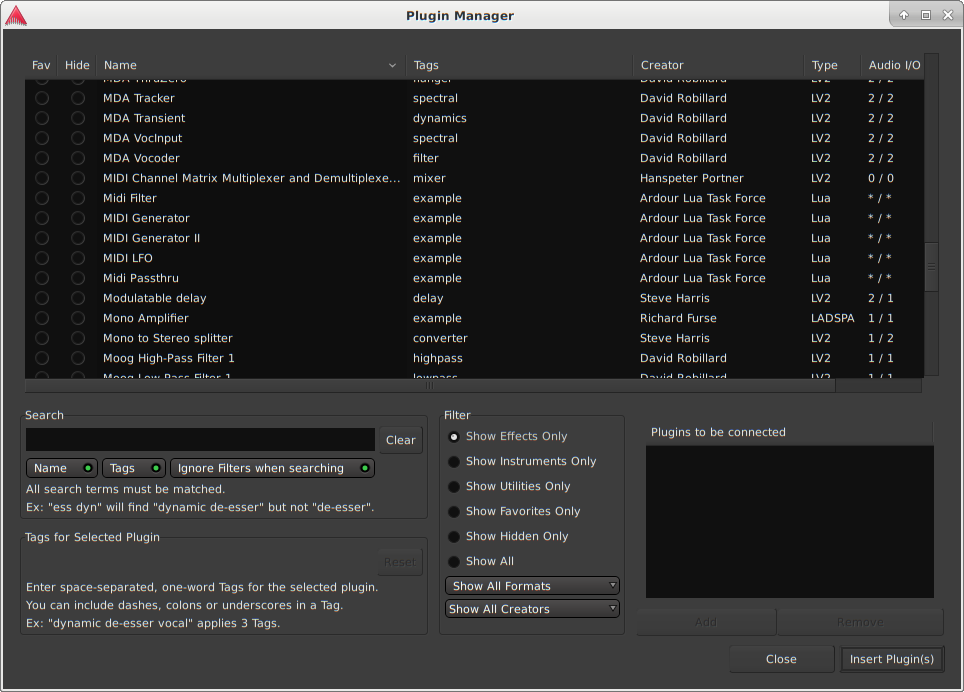Click the Ardour logo icon in title bar
Screen dimensions: 964x692
pyautogui.click(x=16, y=15)
